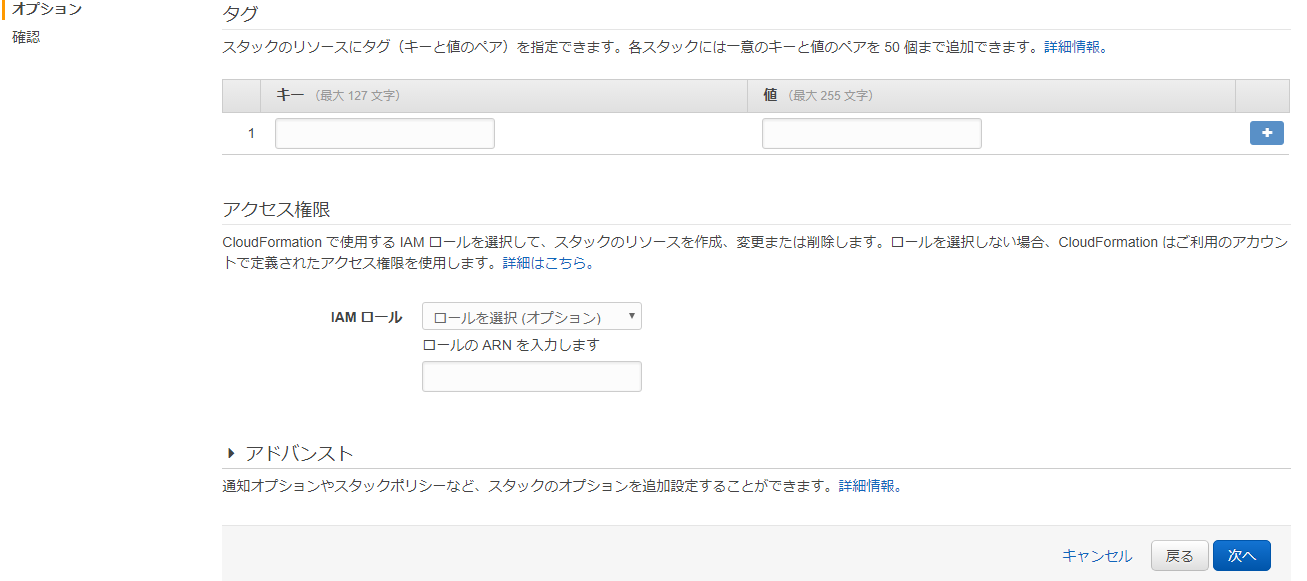1307x581 pixels.
Task: Expand the アドバンスト disclosure triangle
Action: click(232, 452)
